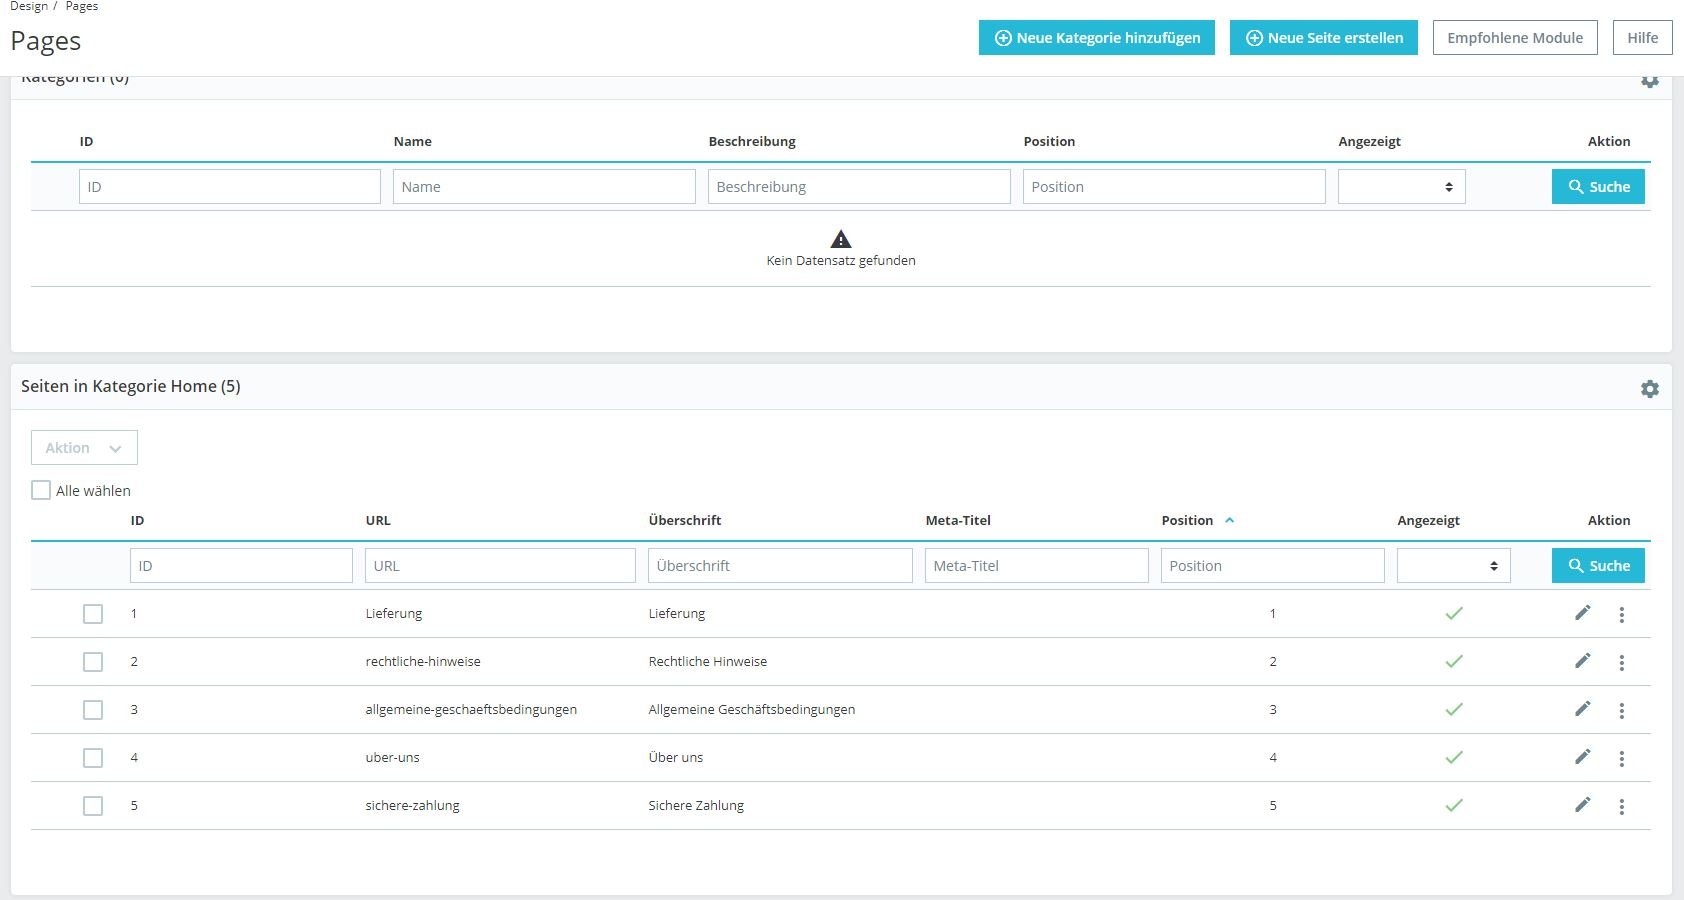Open more actions menu for uber-uns row
This screenshot has width=1684, height=900.
point(1622,758)
